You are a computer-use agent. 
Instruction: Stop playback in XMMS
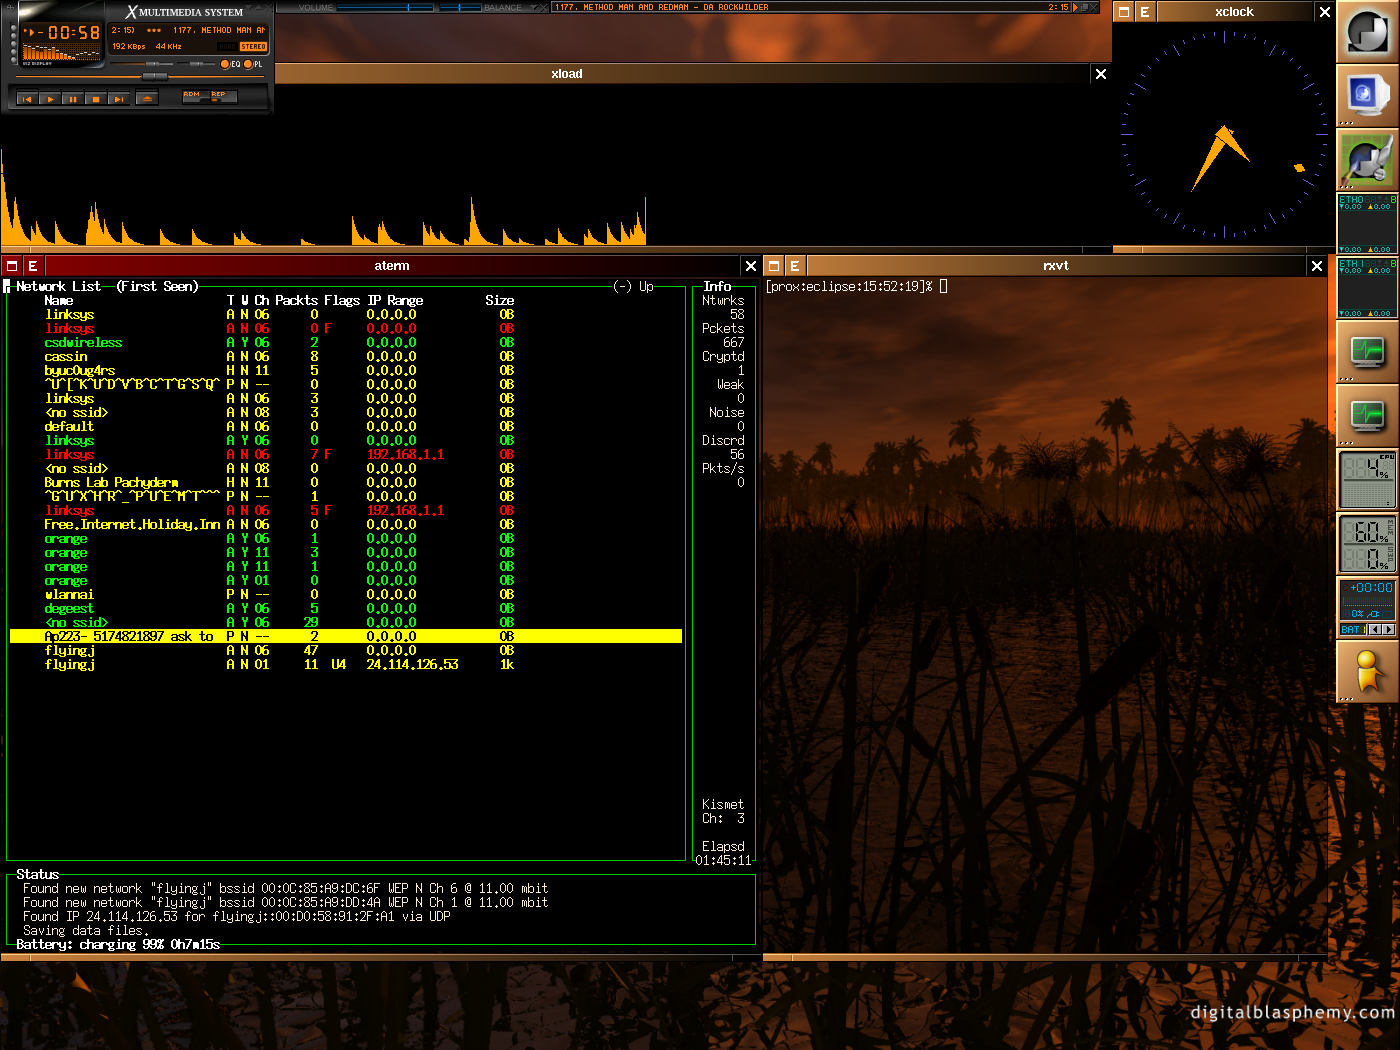(96, 99)
